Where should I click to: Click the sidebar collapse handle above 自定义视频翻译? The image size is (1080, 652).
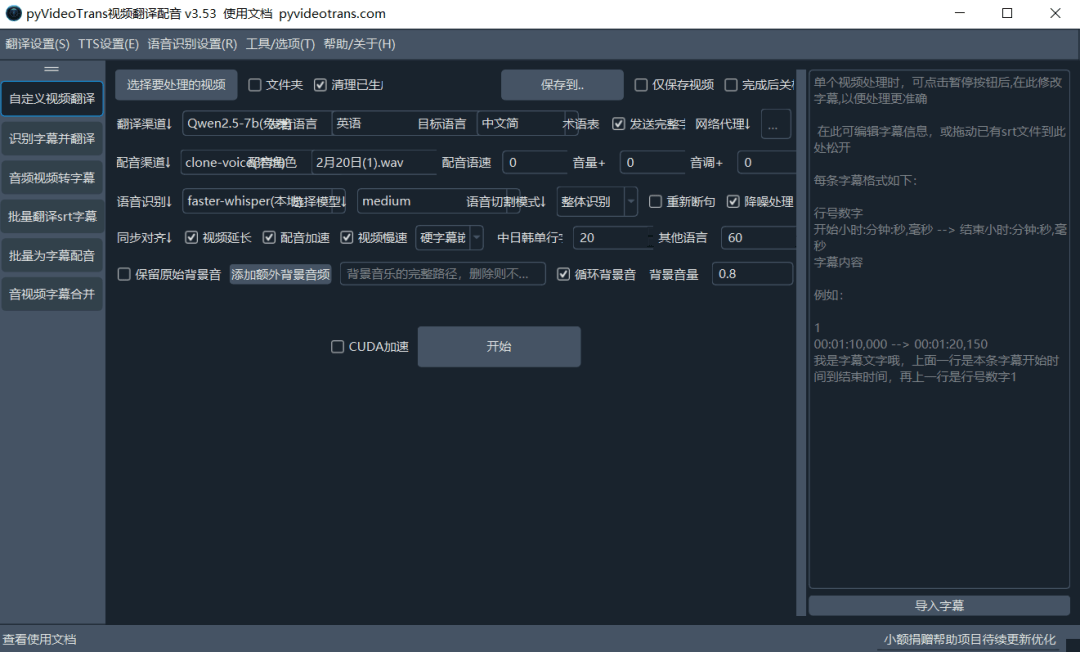[x=52, y=69]
